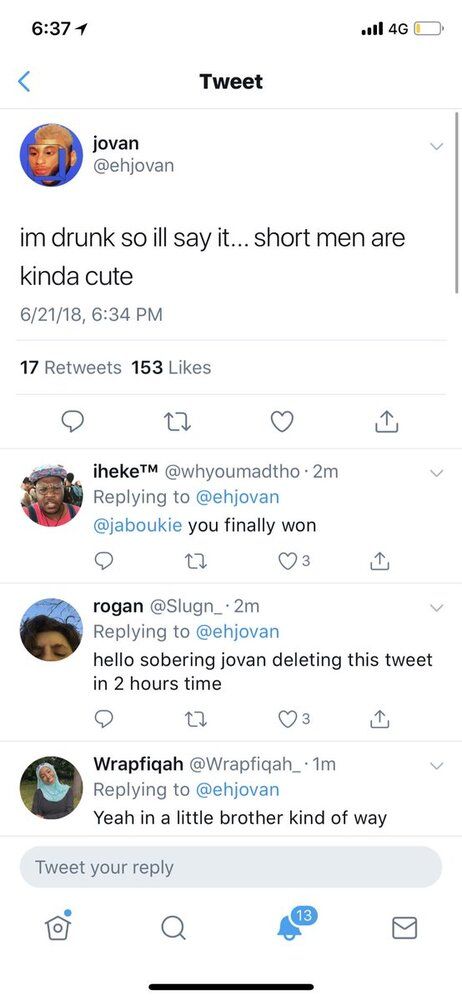Like iheke's reply tweet
Screen dimensions: 462x1000
pos(288,561)
